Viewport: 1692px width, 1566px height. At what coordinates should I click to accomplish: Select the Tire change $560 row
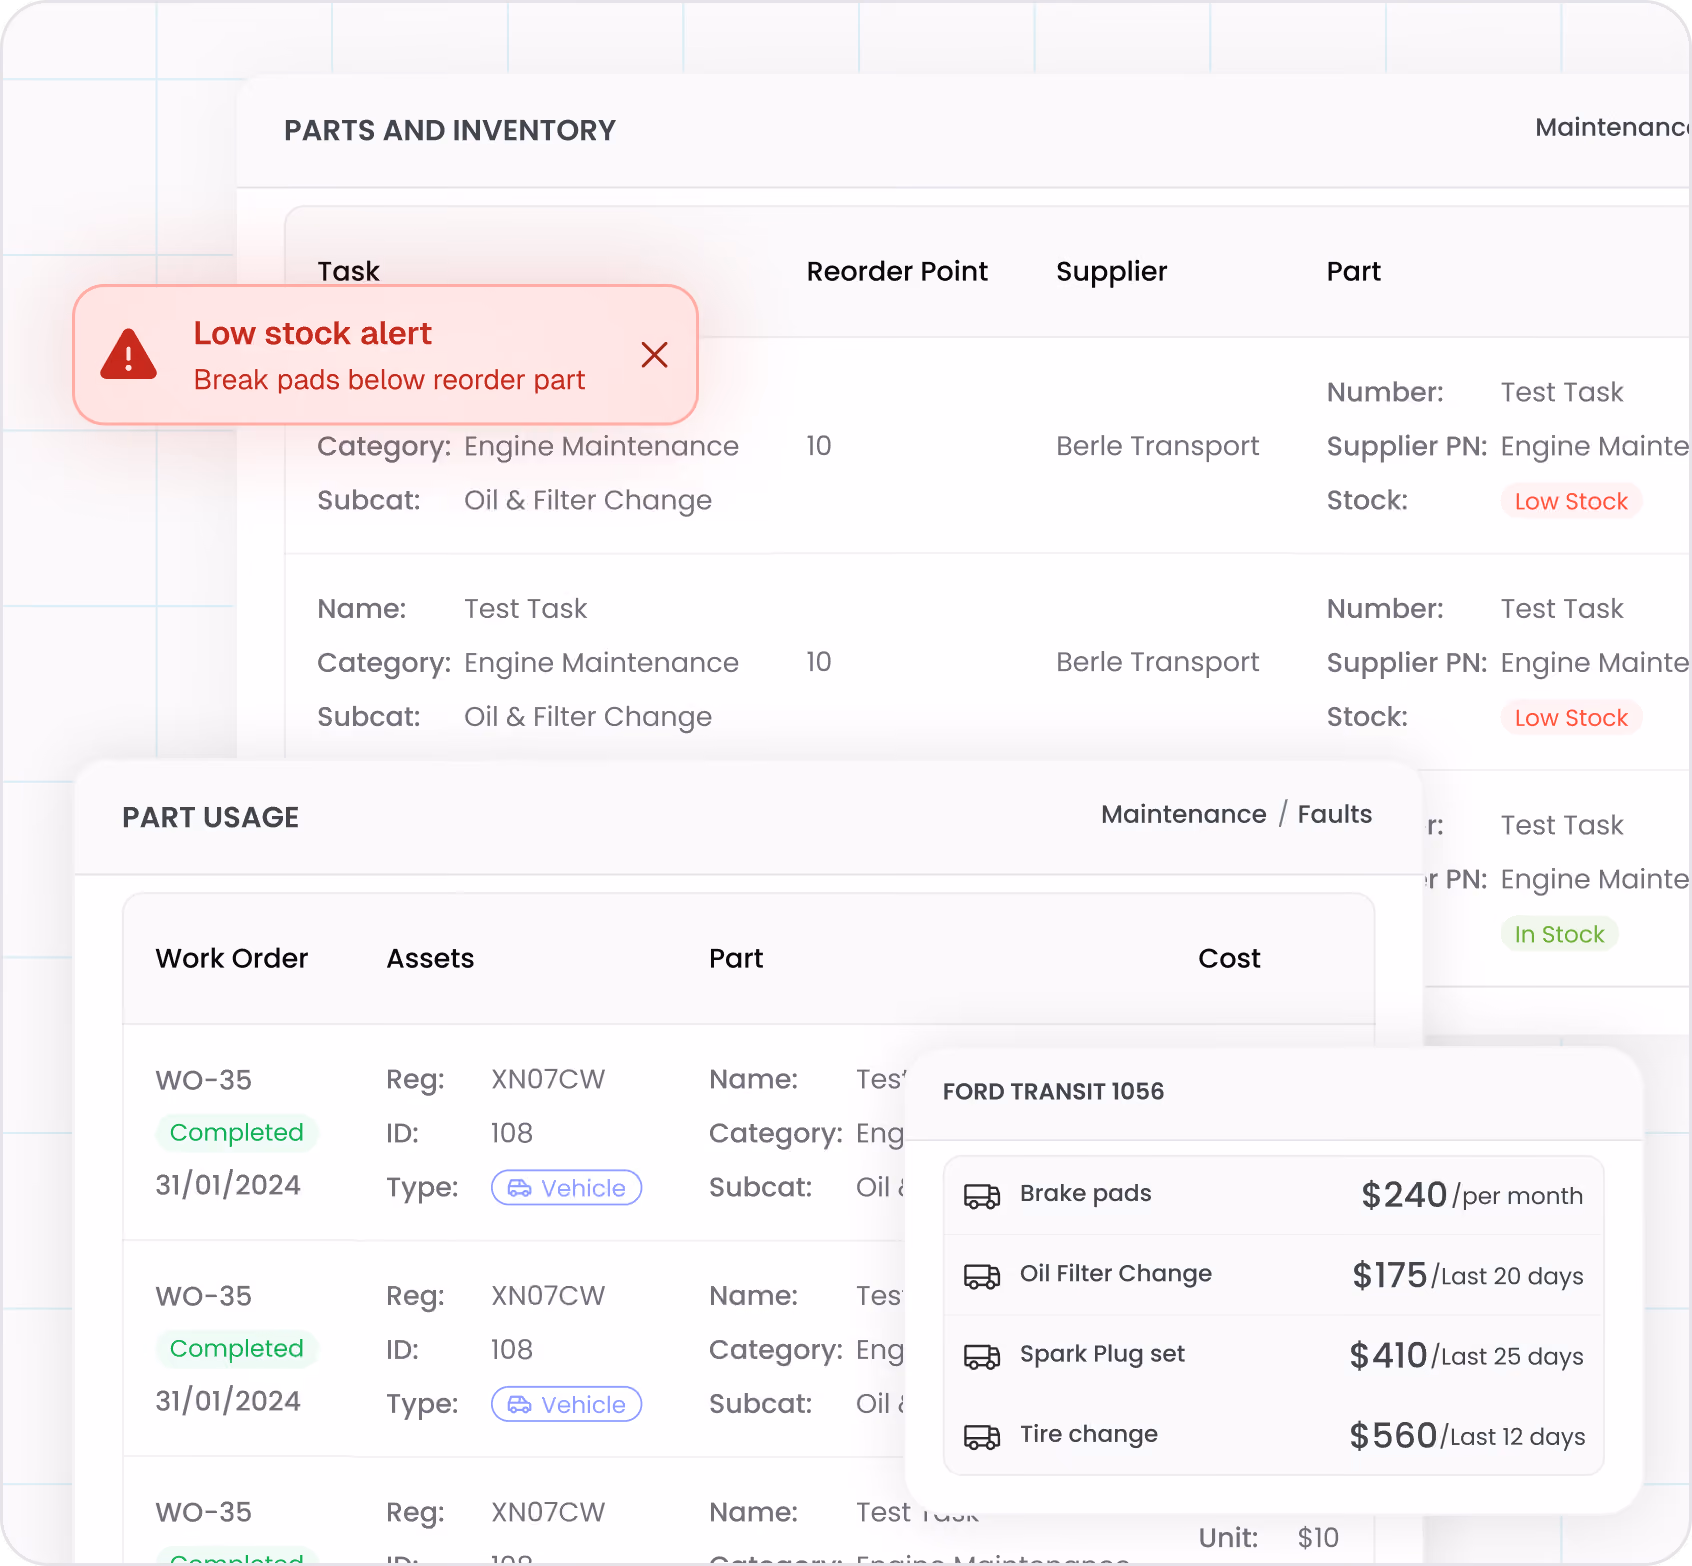[1273, 1436]
